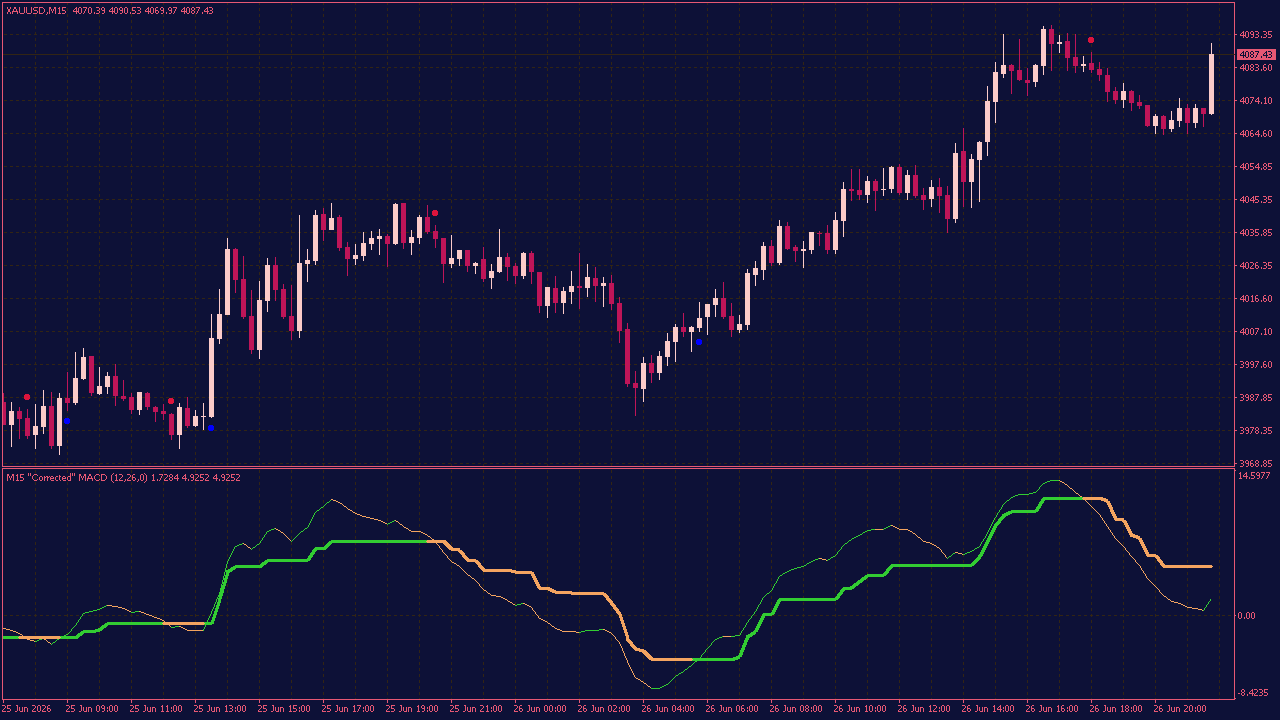Click the 26 Jun 14:00 time label
This screenshot has width=1280, height=720.
(x=989, y=708)
